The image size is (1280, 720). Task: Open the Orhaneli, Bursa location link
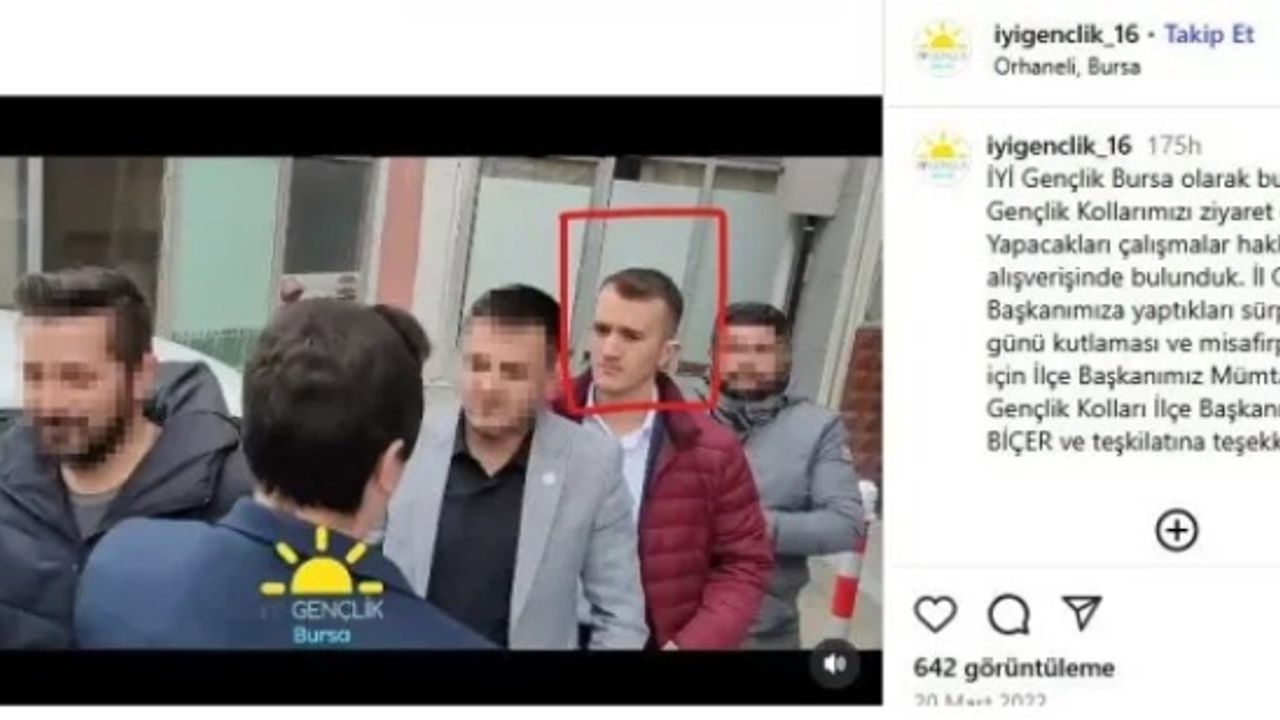pos(1066,67)
